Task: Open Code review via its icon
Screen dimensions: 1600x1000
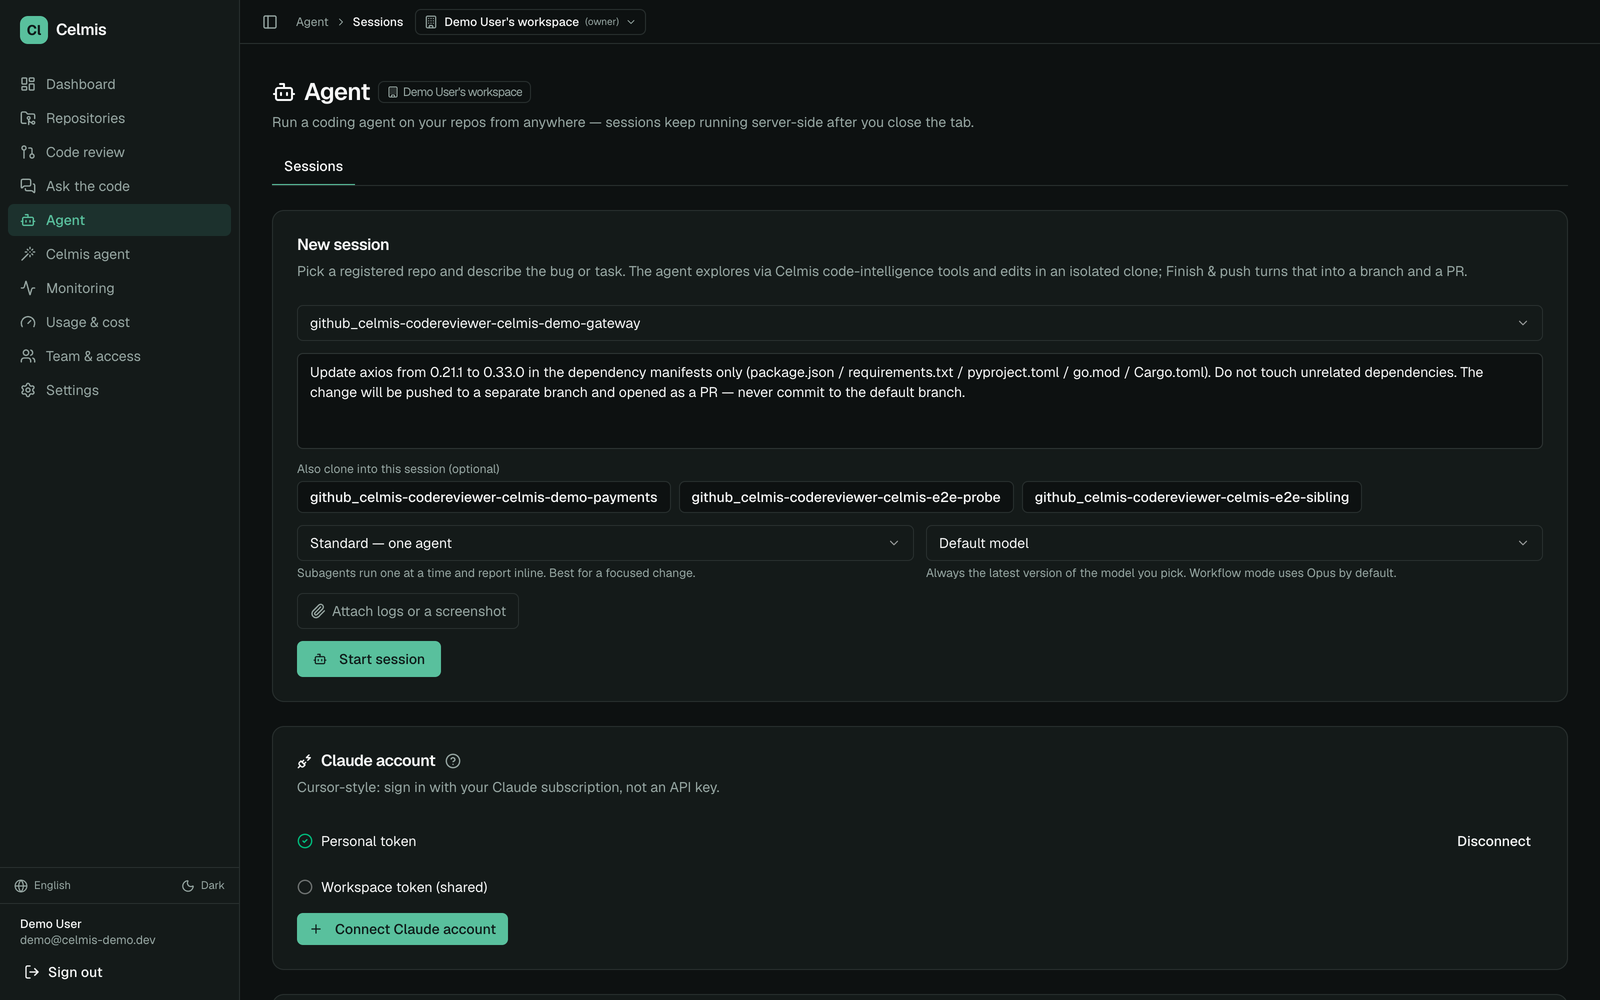Action: [28, 152]
